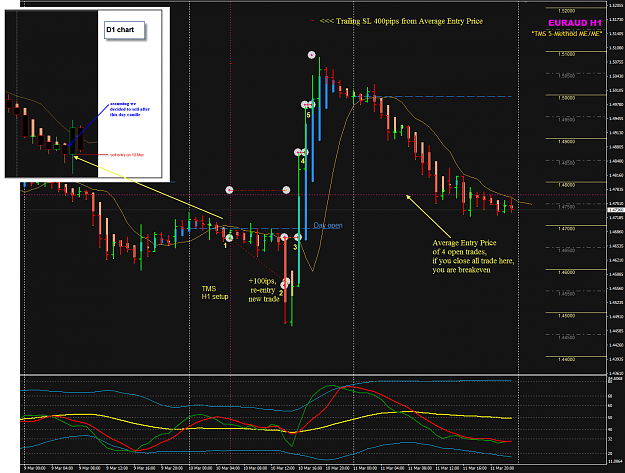Click the highlighted current price tag on the price axis
Image resolution: width=625 pixels, height=473 pixels.
[x=616, y=209]
